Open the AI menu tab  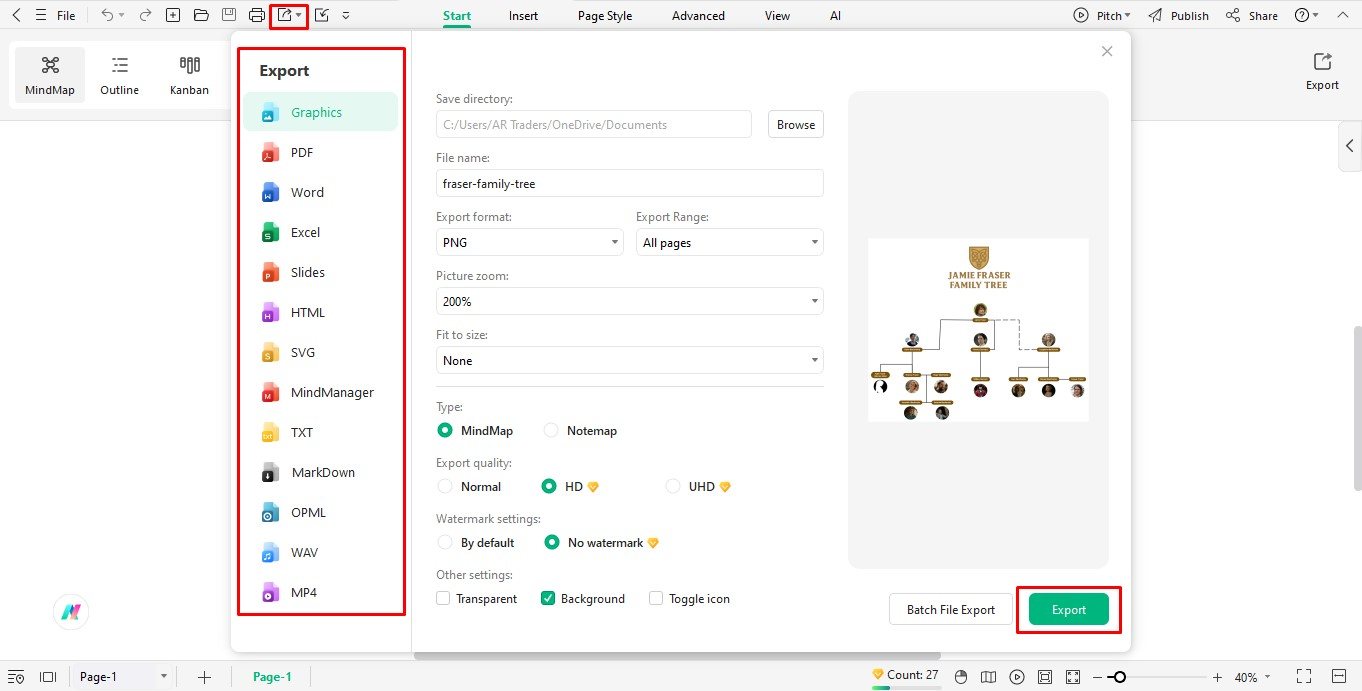tap(835, 15)
